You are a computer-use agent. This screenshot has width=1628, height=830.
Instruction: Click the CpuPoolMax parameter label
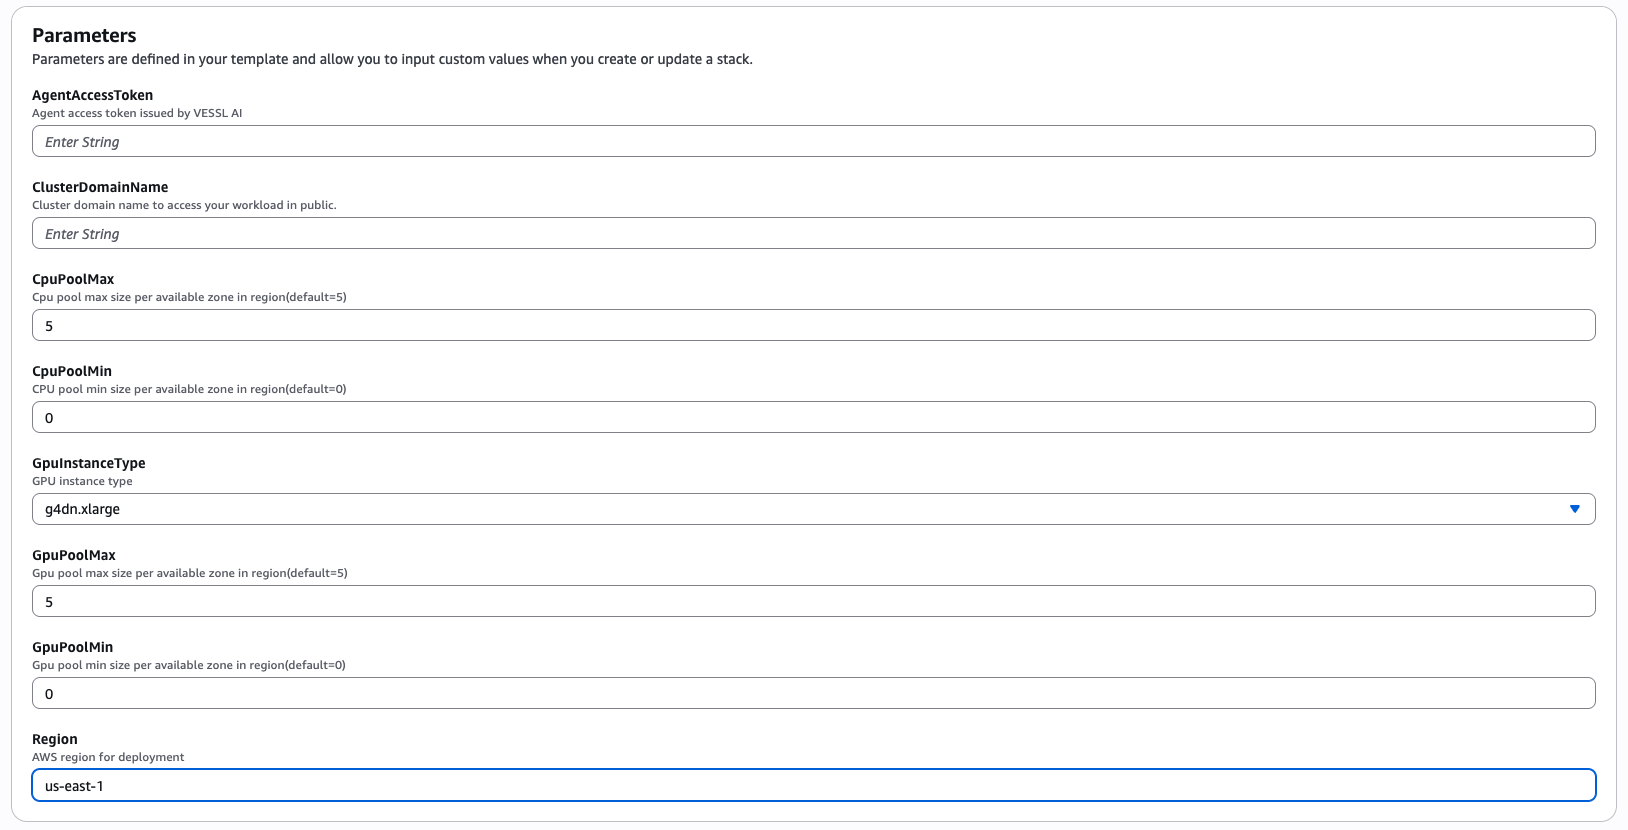point(73,279)
